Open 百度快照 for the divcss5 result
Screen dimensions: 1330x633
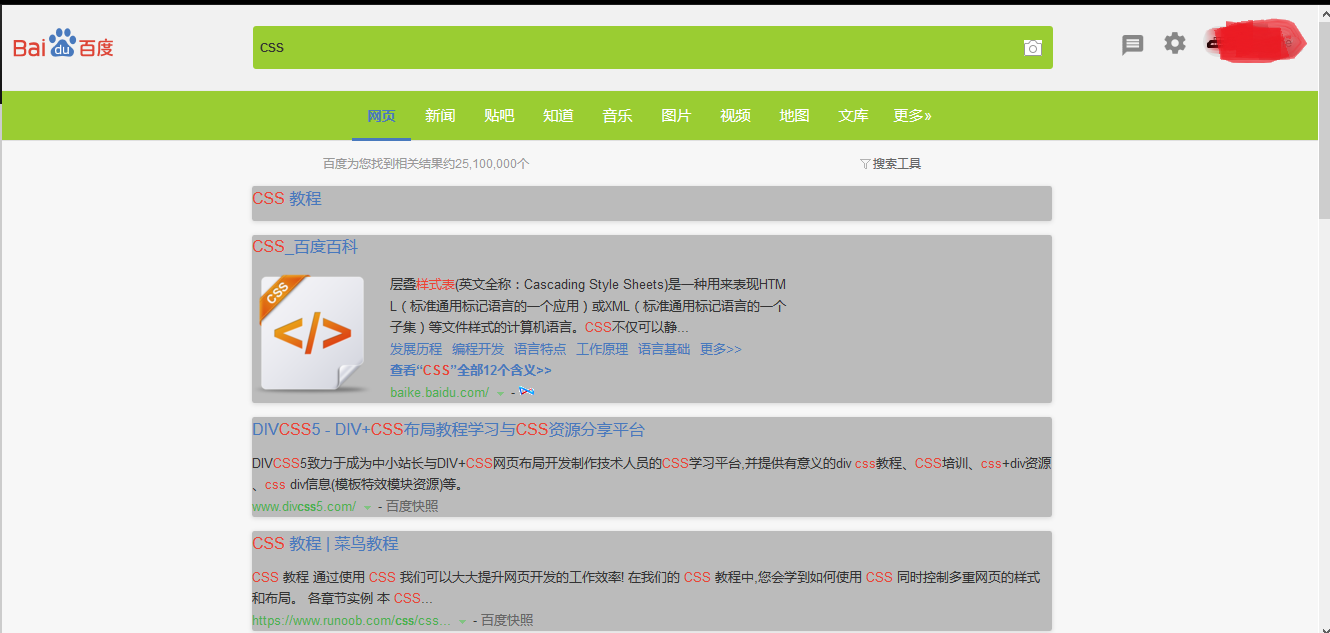pos(412,507)
